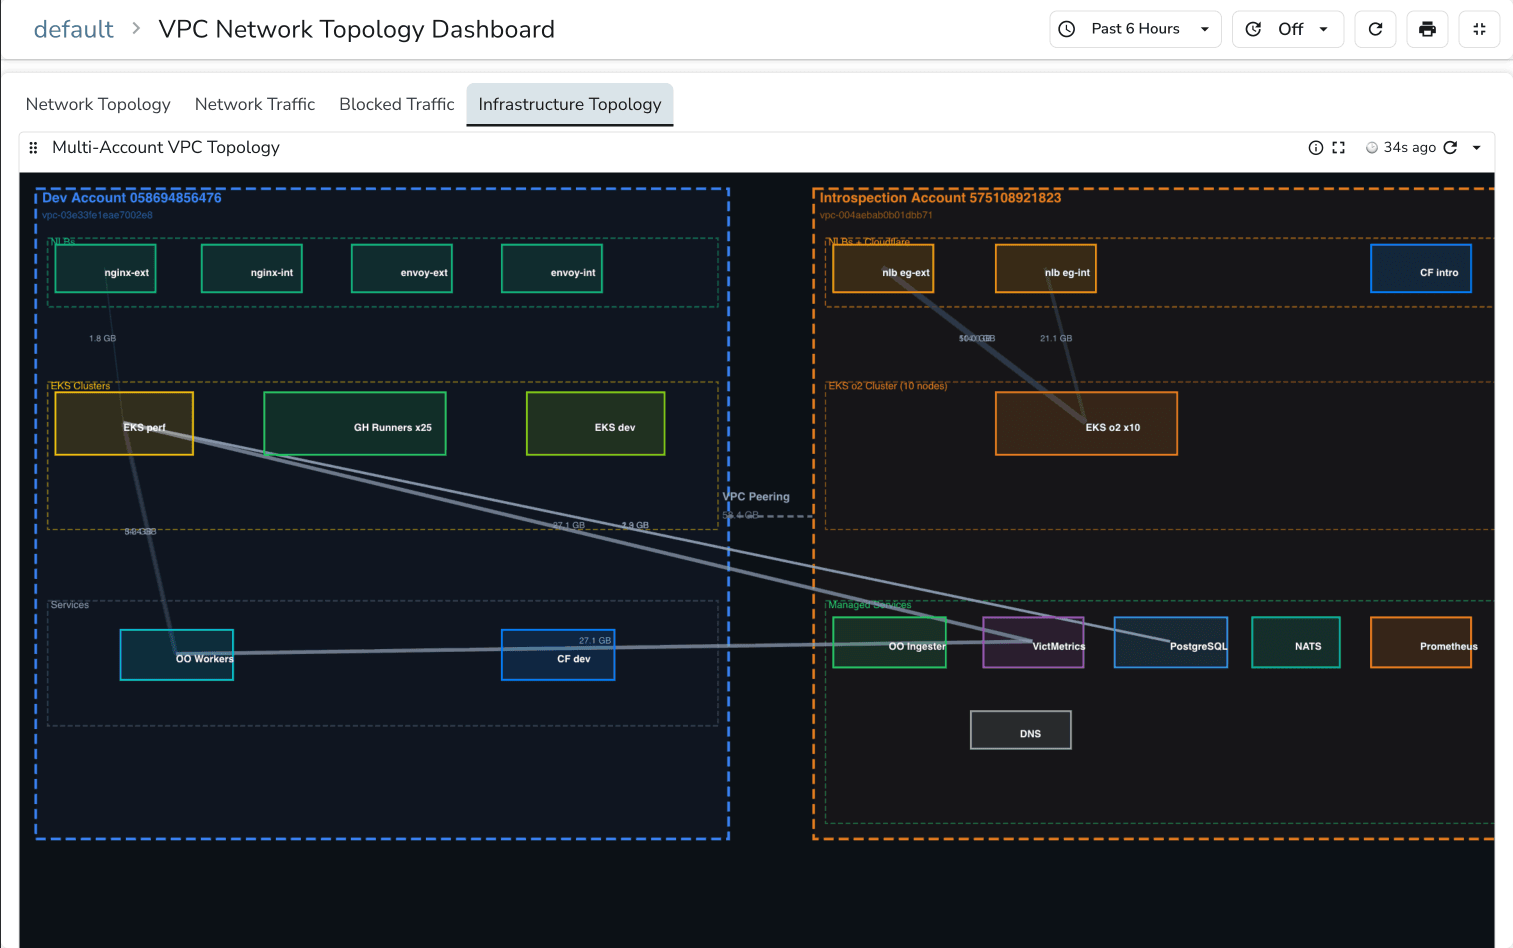Click the nginx-ext node
Image resolution: width=1513 pixels, height=948 pixels.
[x=105, y=268]
